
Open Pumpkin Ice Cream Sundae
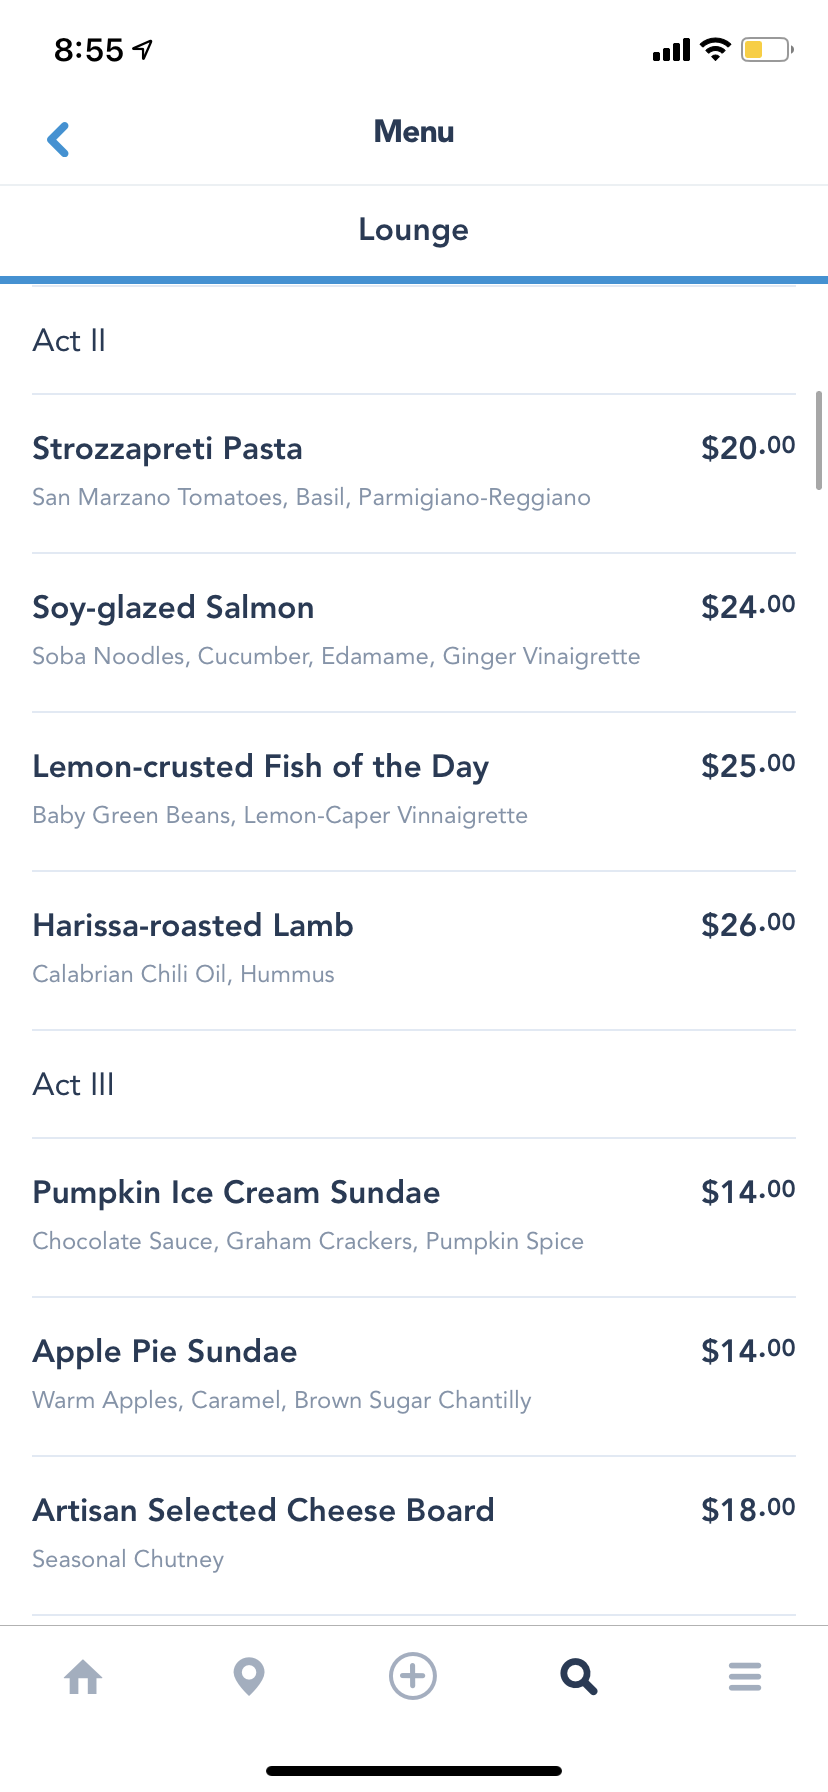pos(236,1193)
